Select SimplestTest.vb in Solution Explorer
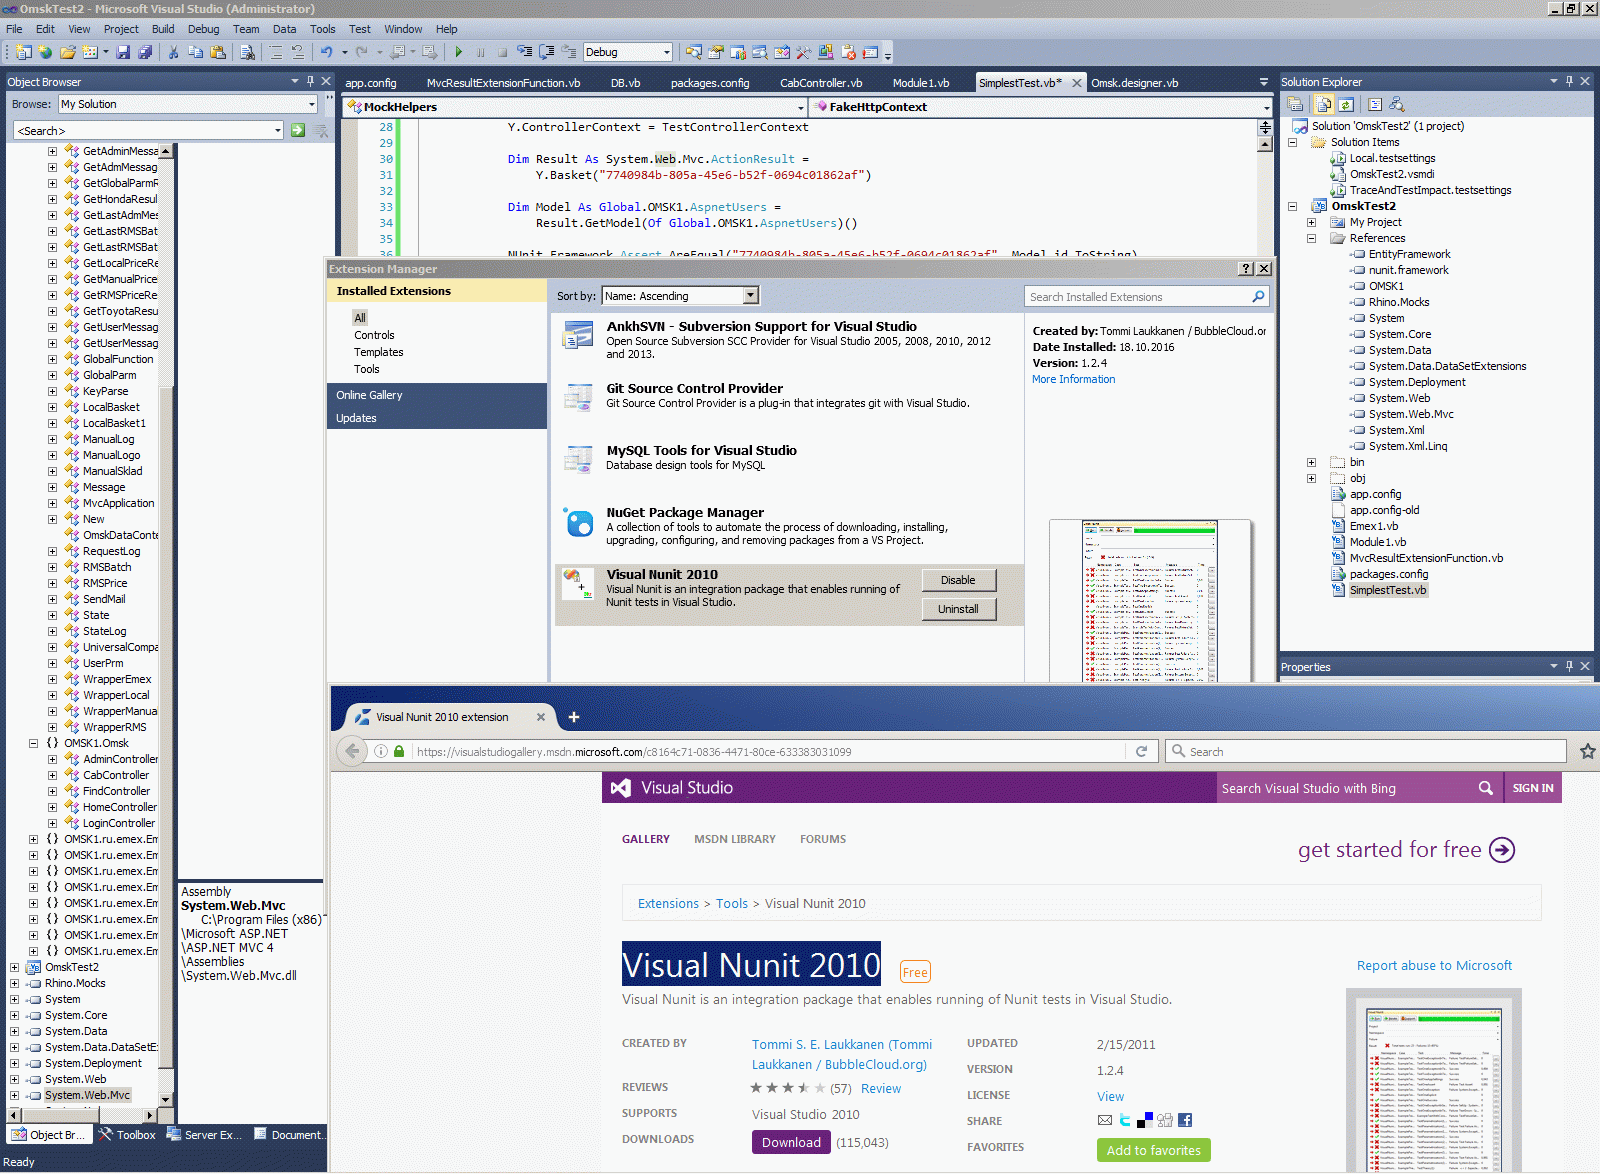 (x=1388, y=590)
